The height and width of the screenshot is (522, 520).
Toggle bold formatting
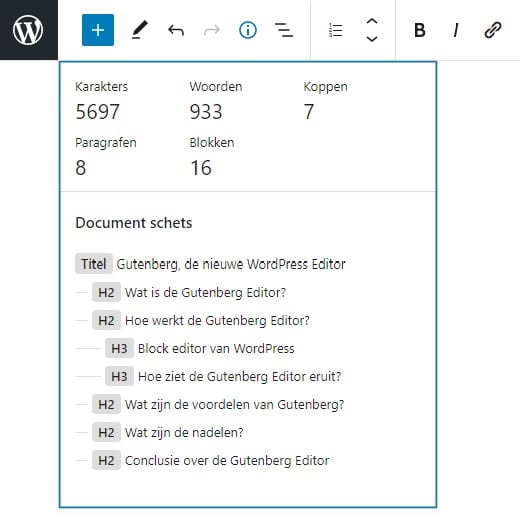(x=420, y=30)
